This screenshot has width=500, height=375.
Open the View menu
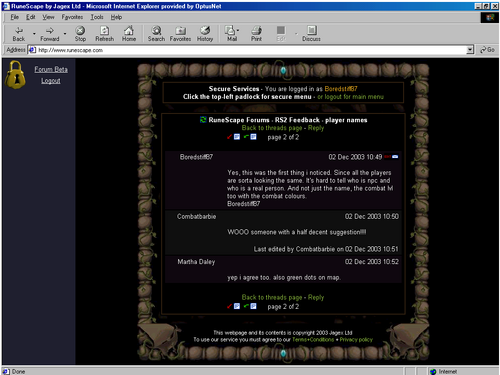(x=48, y=17)
